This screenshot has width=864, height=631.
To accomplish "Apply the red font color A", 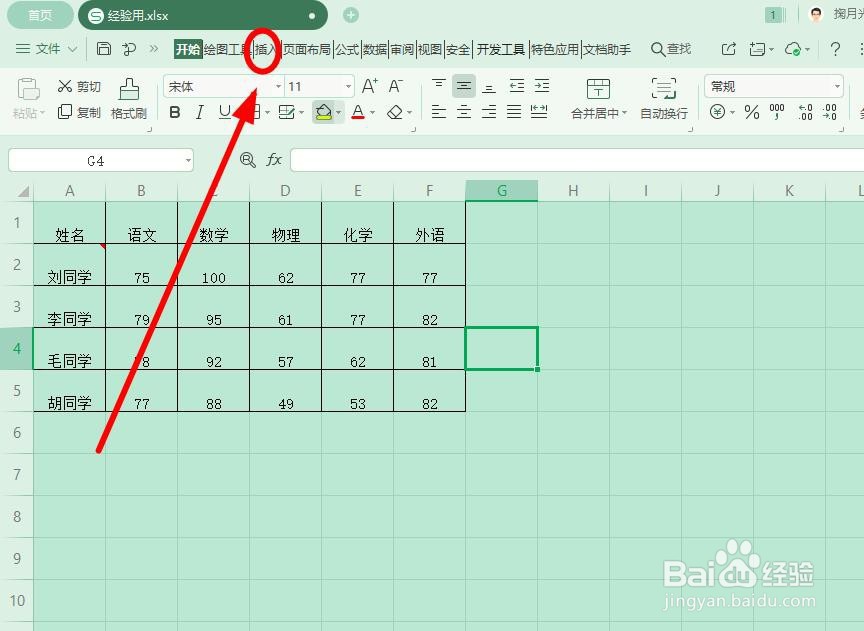I will point(358,112).
